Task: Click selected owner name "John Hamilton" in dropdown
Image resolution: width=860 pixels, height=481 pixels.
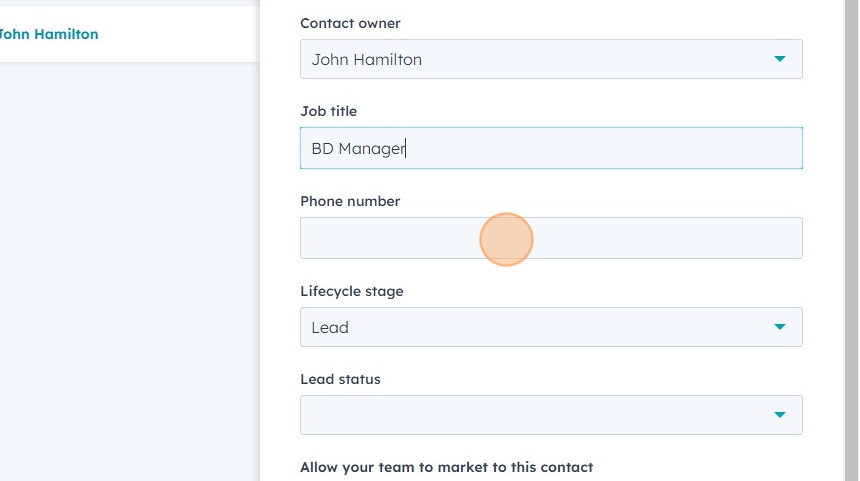Action: click(x=366, y=59)
